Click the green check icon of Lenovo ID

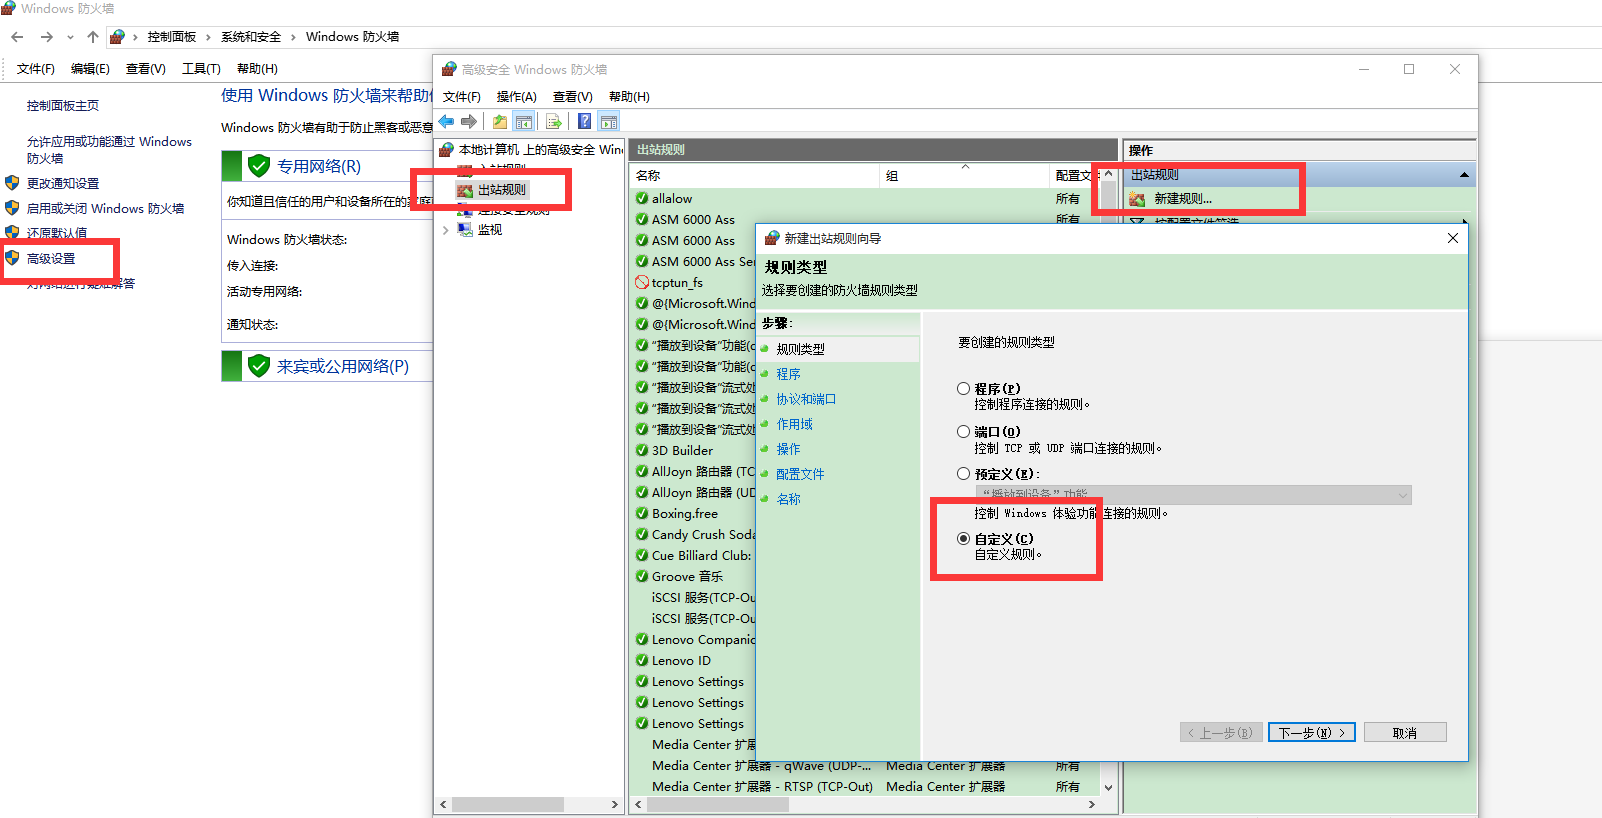(x=642, y=661)
